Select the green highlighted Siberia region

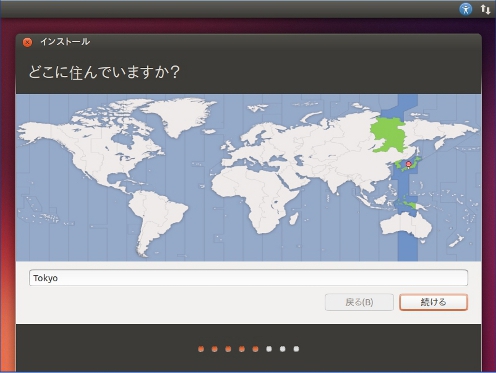(x=388, y=135)
